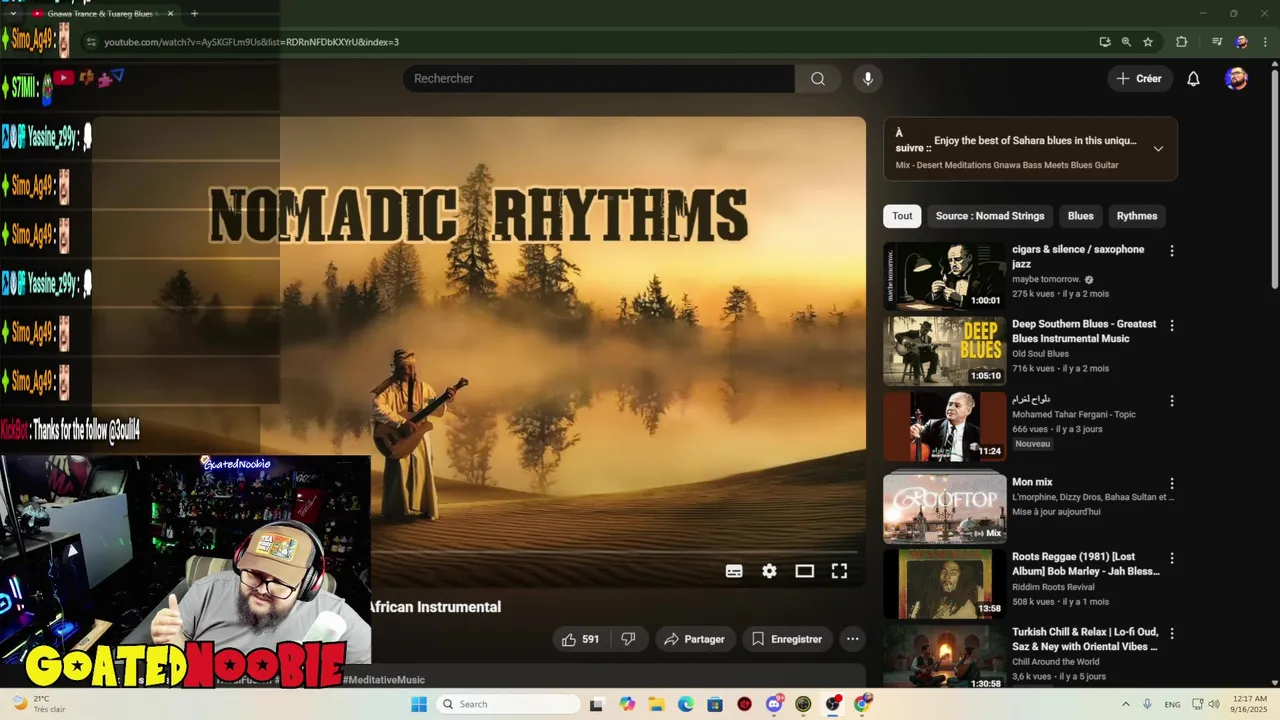
Task: Open the Deep Blues thumbnail
Action: [x=944, y=351]
